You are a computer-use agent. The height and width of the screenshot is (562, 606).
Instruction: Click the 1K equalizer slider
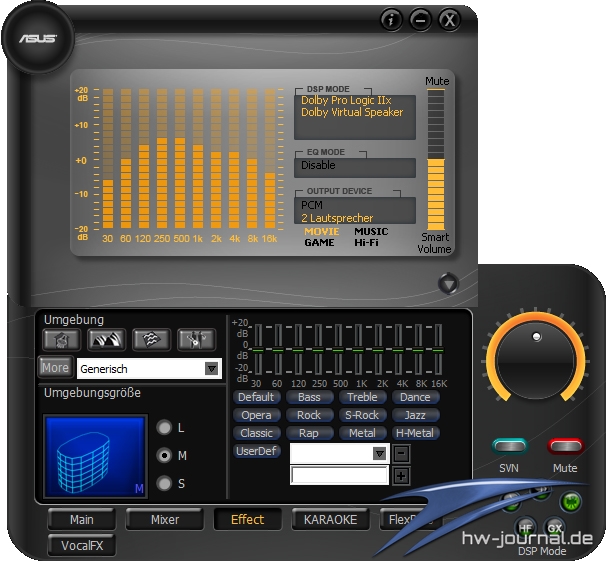click(x=358, y=349)
